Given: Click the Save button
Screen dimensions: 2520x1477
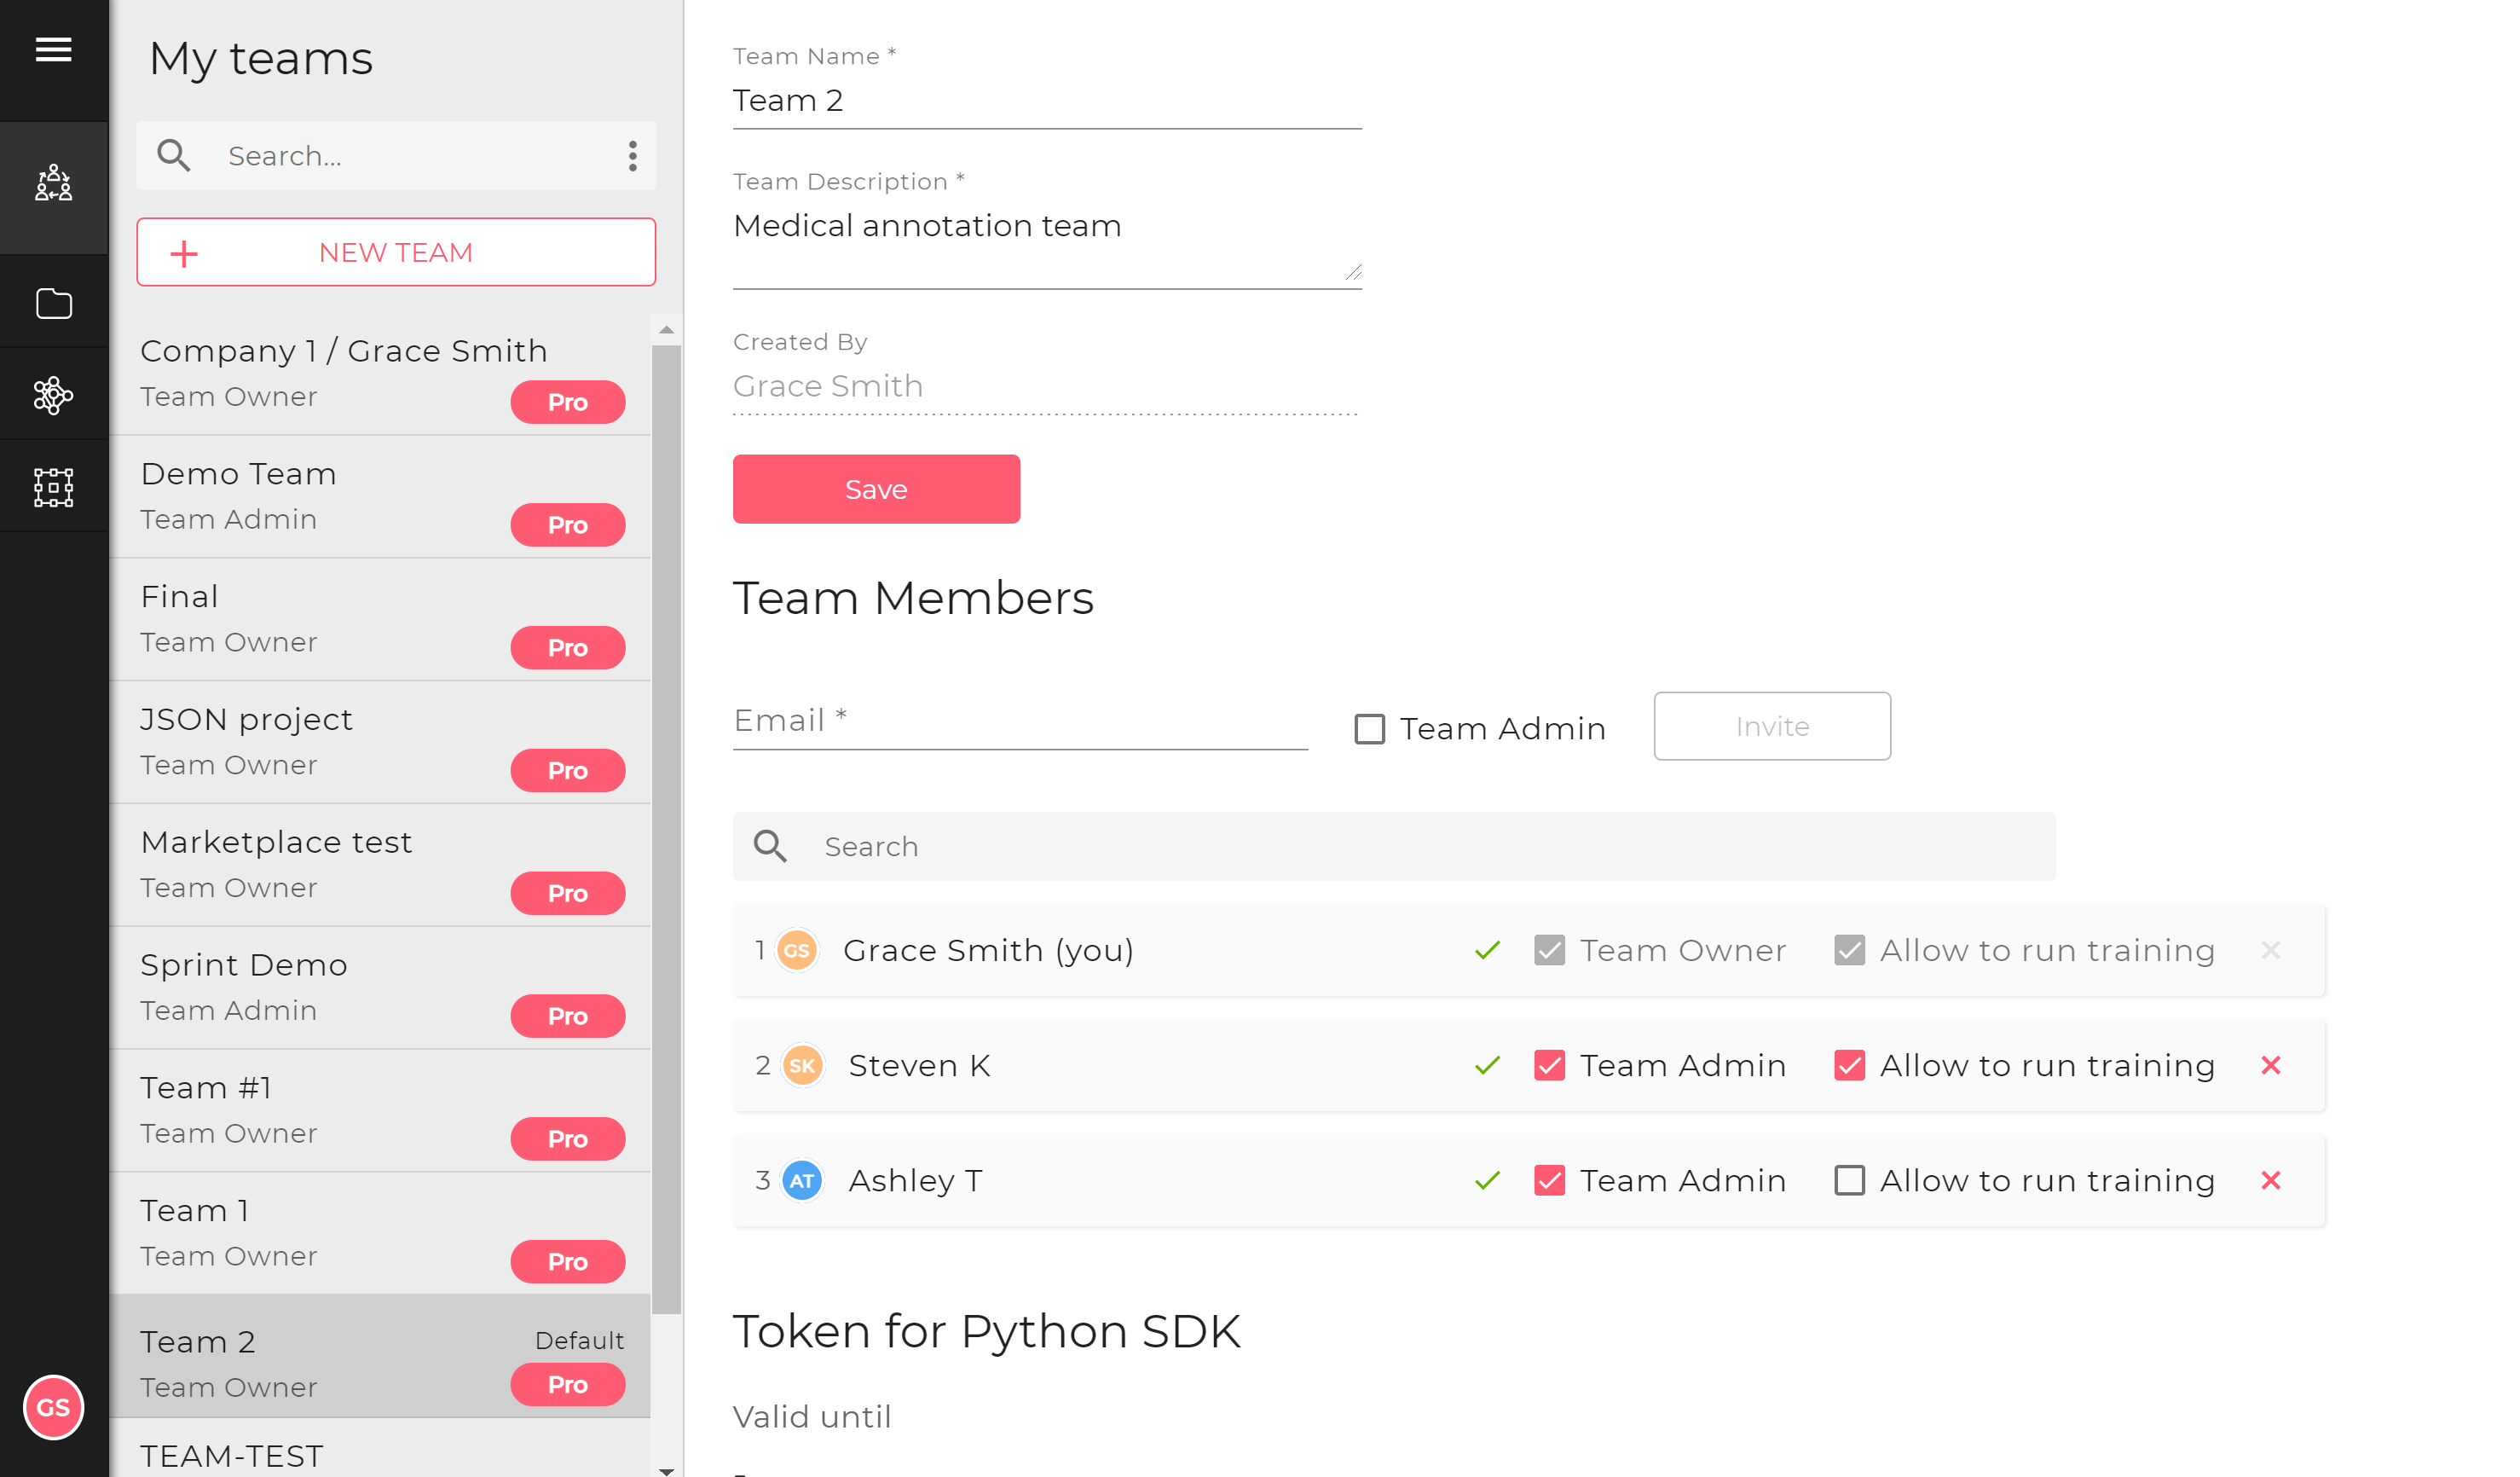Looking at the screenshot, I should point(876,489).
